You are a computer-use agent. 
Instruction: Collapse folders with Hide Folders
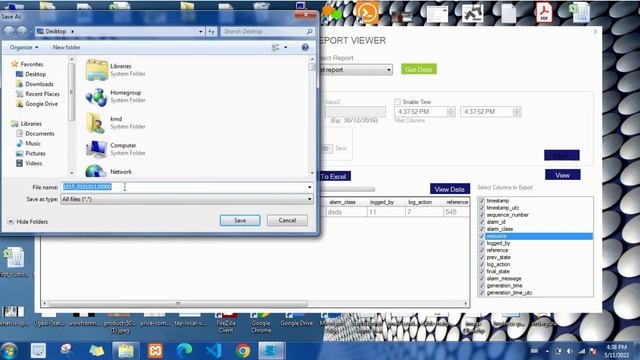pyautogui.click(x=28, y=222)
